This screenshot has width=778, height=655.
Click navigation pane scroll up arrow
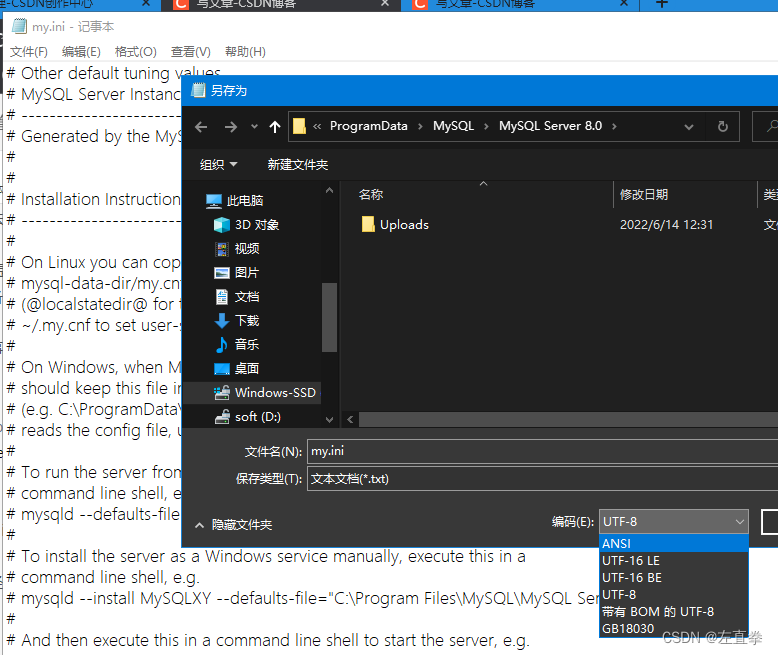(329, 191)
